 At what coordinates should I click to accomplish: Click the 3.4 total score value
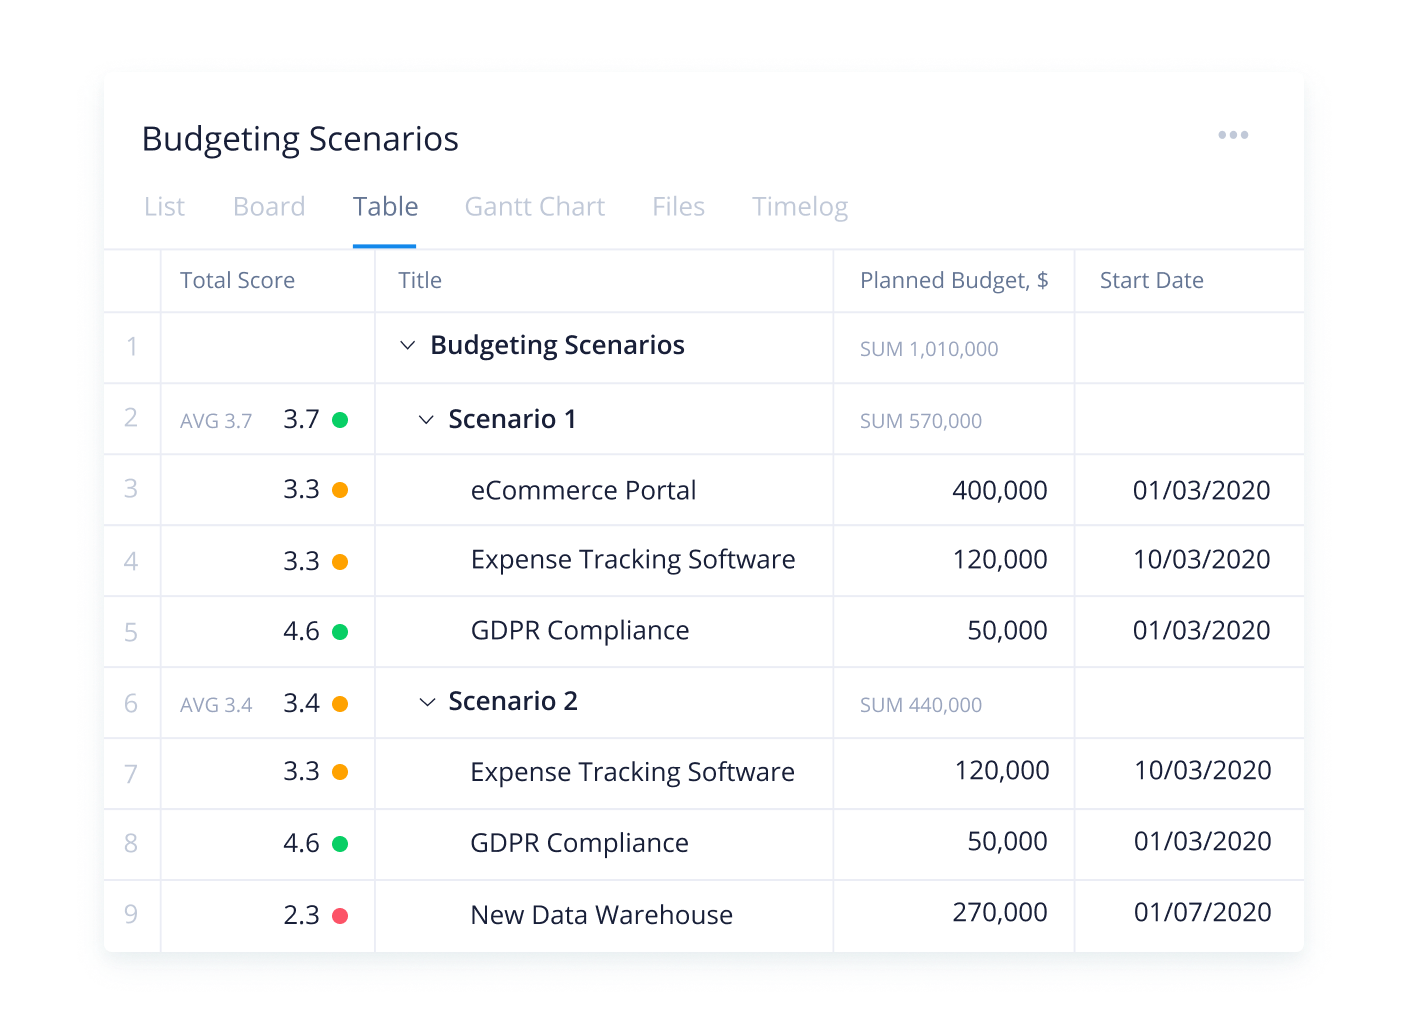(301, 704)
